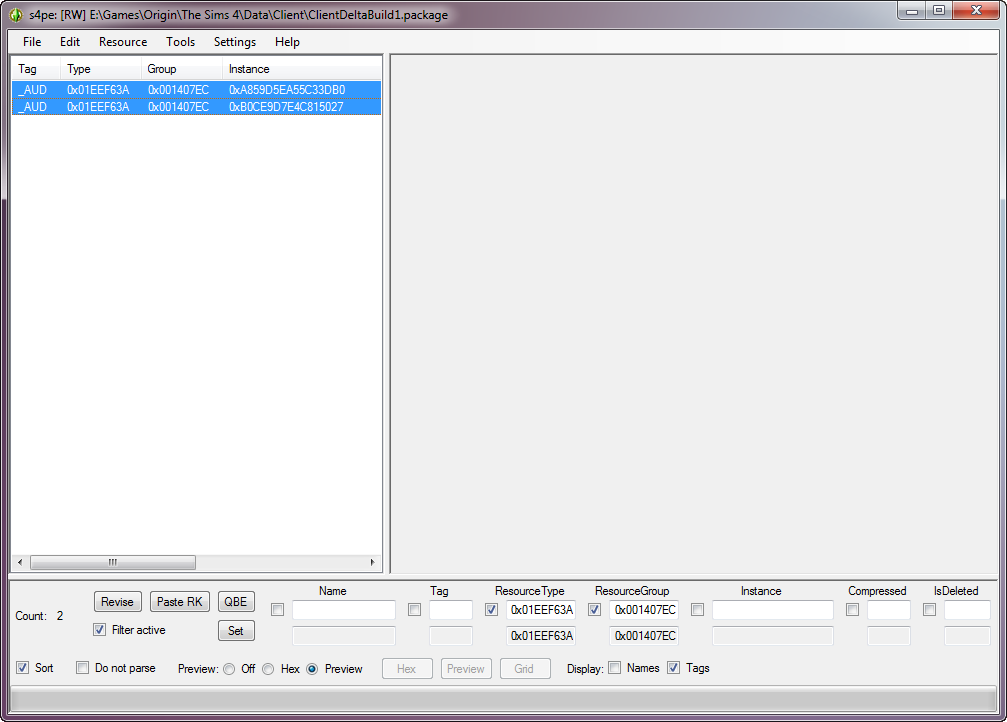The width and height of the screenshot is (1007, 722).
Task: Toggle the Display Tags checkbox
Action: point(673,667)
